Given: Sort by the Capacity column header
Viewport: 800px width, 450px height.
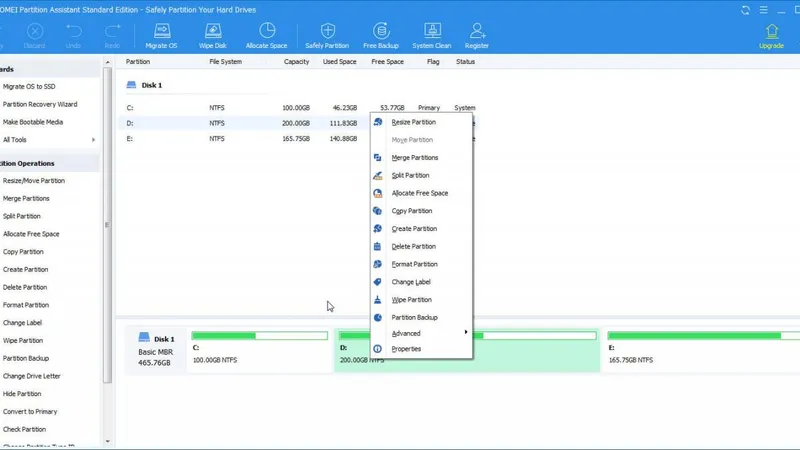Looking at the screenshot, I should pyautogui.click(x=296, y=62).
